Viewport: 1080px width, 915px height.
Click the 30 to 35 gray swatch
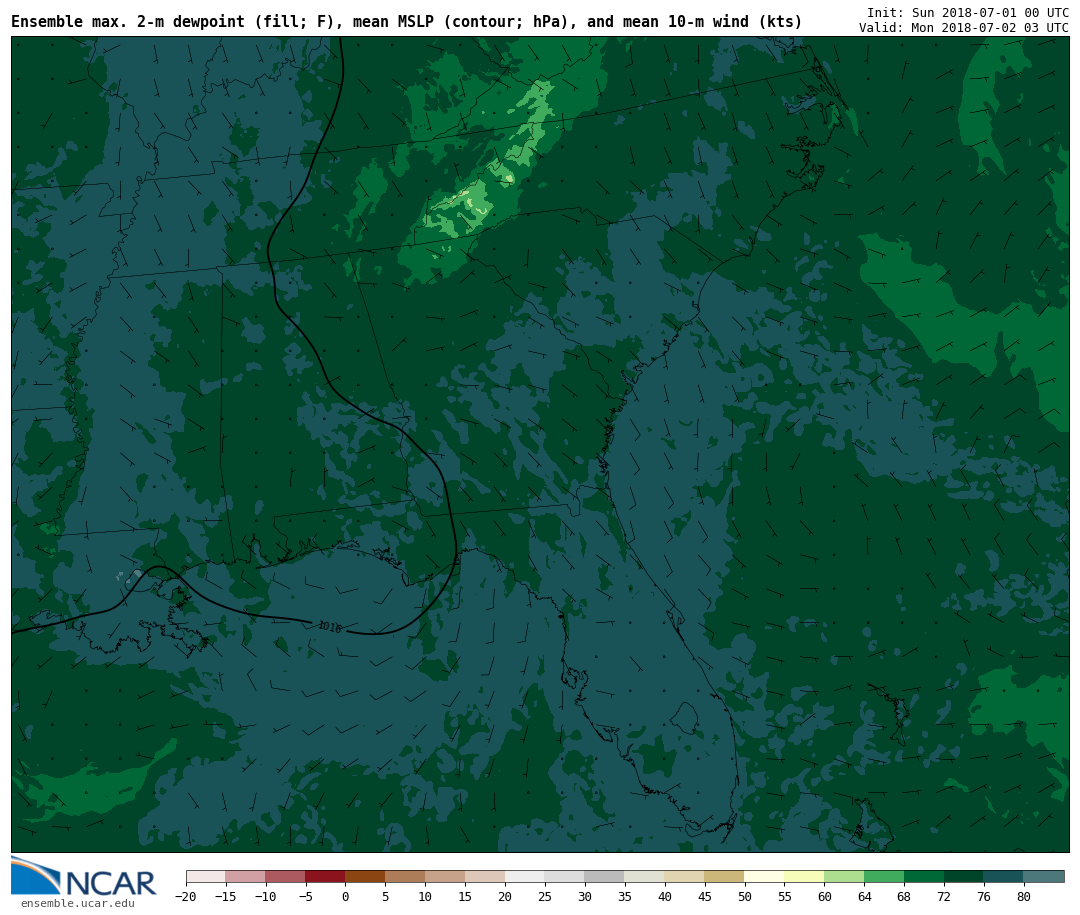(x=605, y=877)
